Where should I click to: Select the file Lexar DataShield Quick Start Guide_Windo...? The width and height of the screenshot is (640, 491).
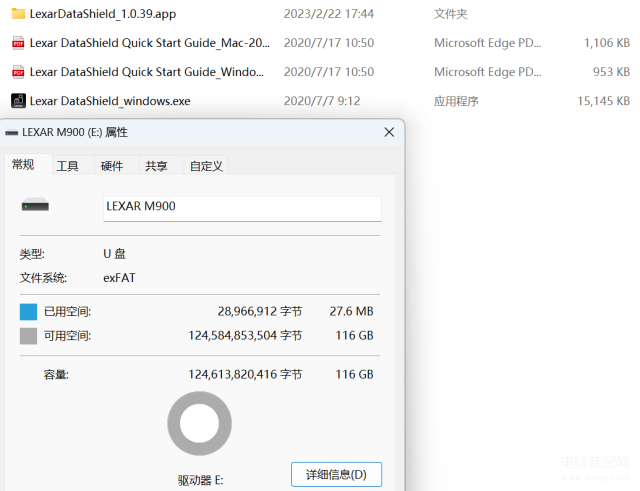pos(147,72)
